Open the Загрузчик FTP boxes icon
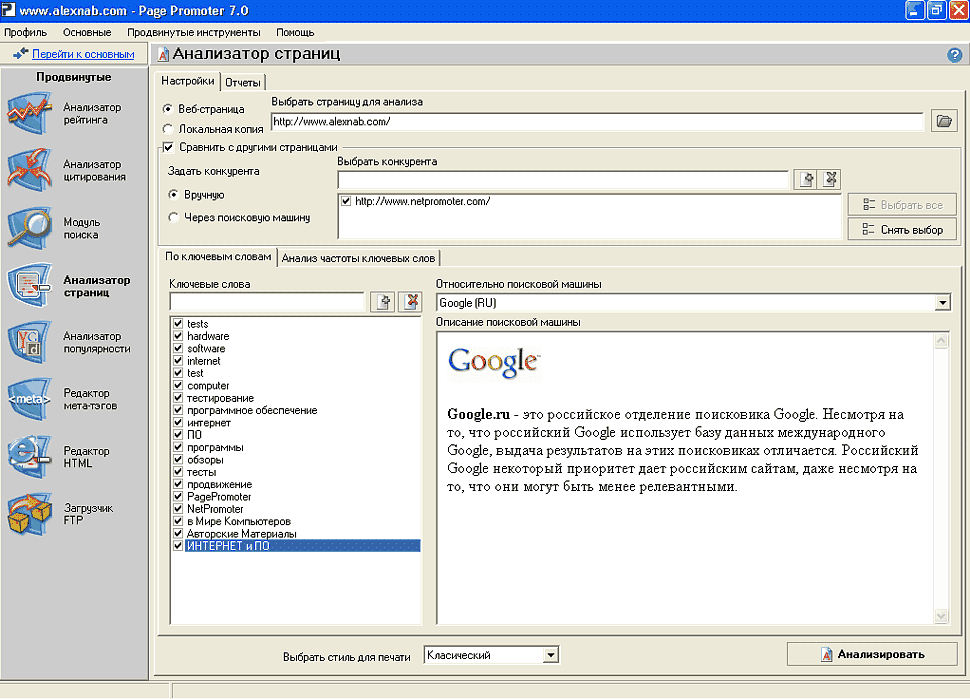Image resolution: width=970 pixels, height=699 pixels. coord(29,513)
